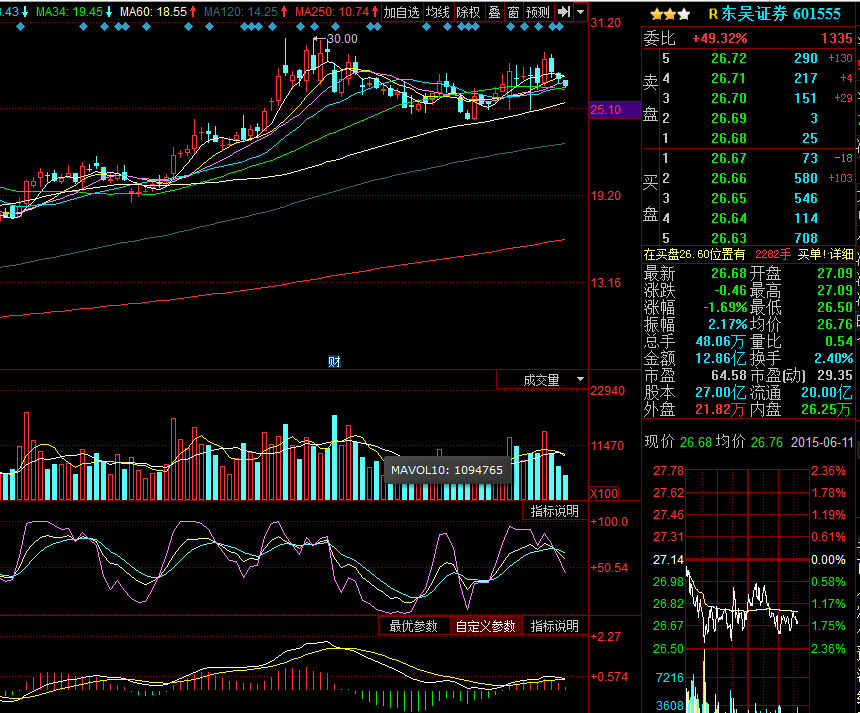Click the 财 financial info marker
The width and height of the screenshot is (860, 713).
point(334,361)
